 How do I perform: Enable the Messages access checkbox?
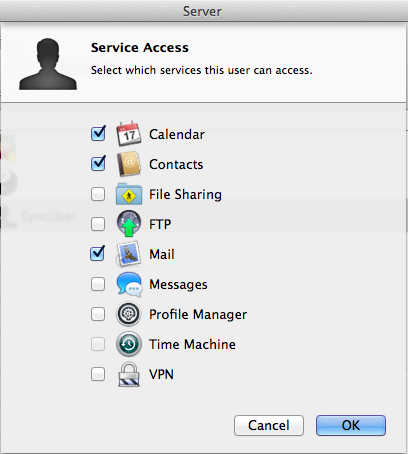[x=98, y=284]
